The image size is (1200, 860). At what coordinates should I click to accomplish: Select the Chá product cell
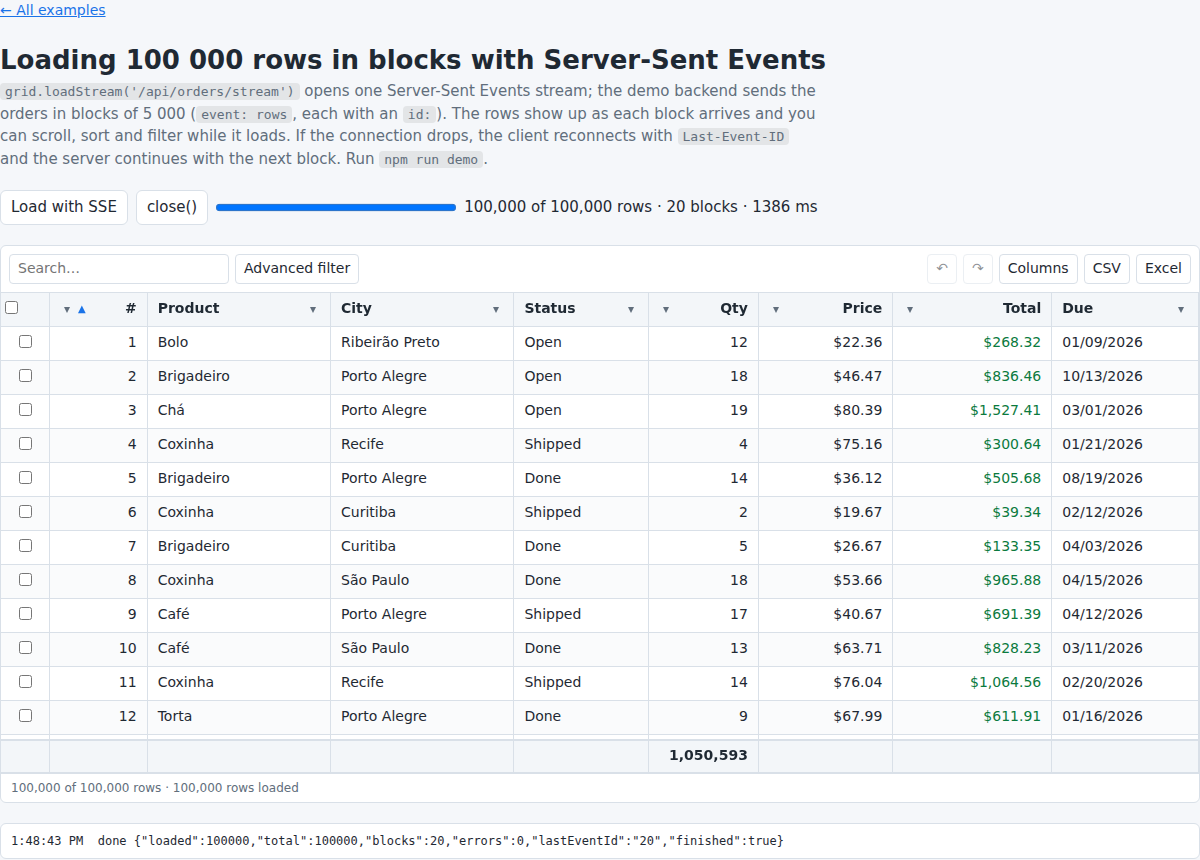(239, 410)
